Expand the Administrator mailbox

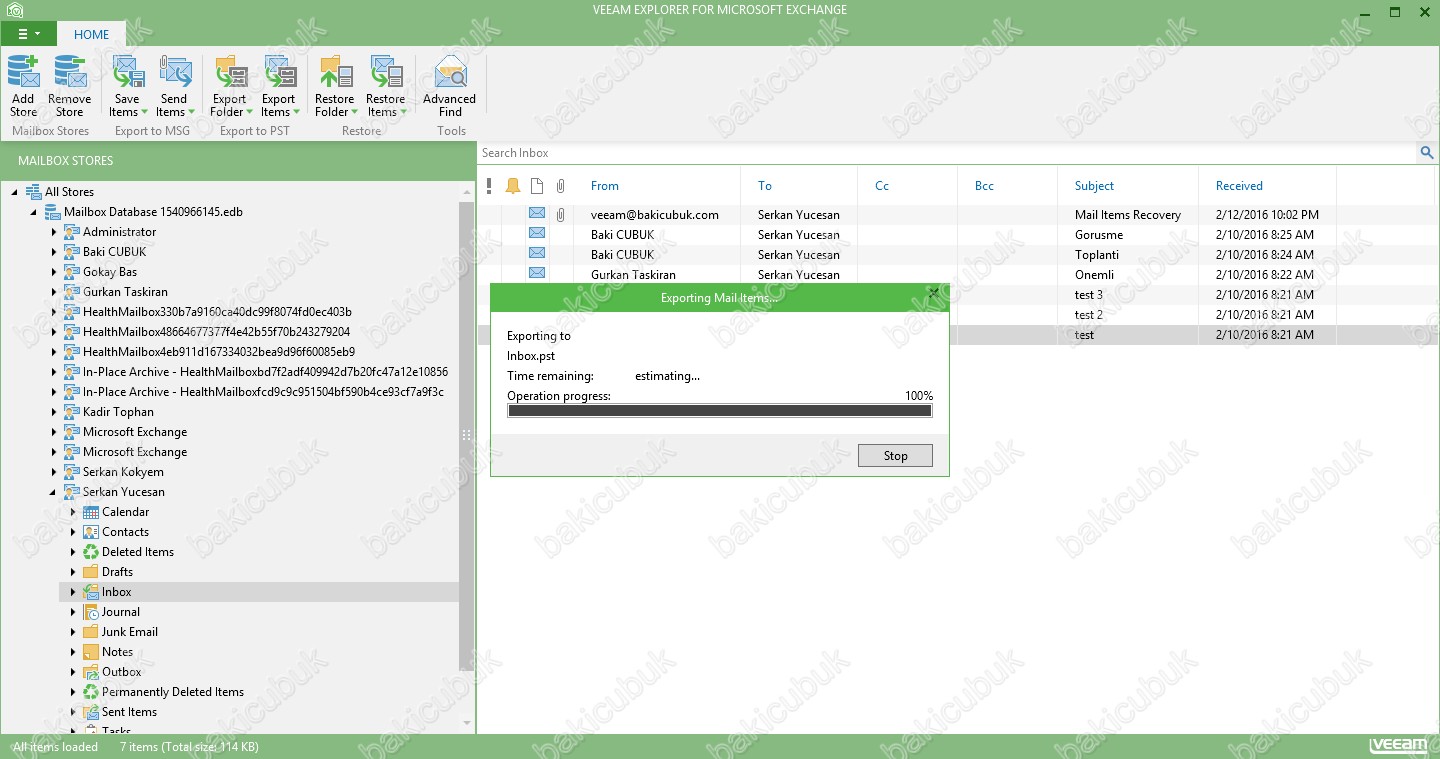click(54, 232)
